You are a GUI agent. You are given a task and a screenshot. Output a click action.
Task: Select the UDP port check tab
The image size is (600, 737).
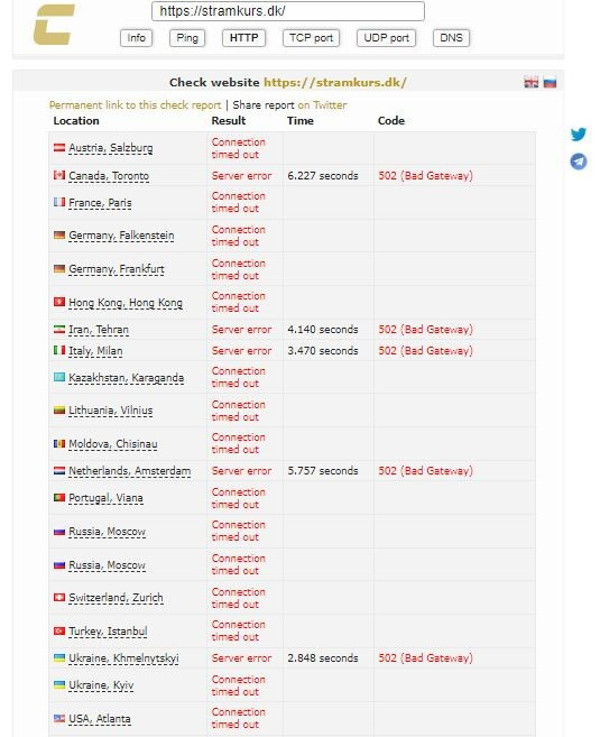coord(386,38)
